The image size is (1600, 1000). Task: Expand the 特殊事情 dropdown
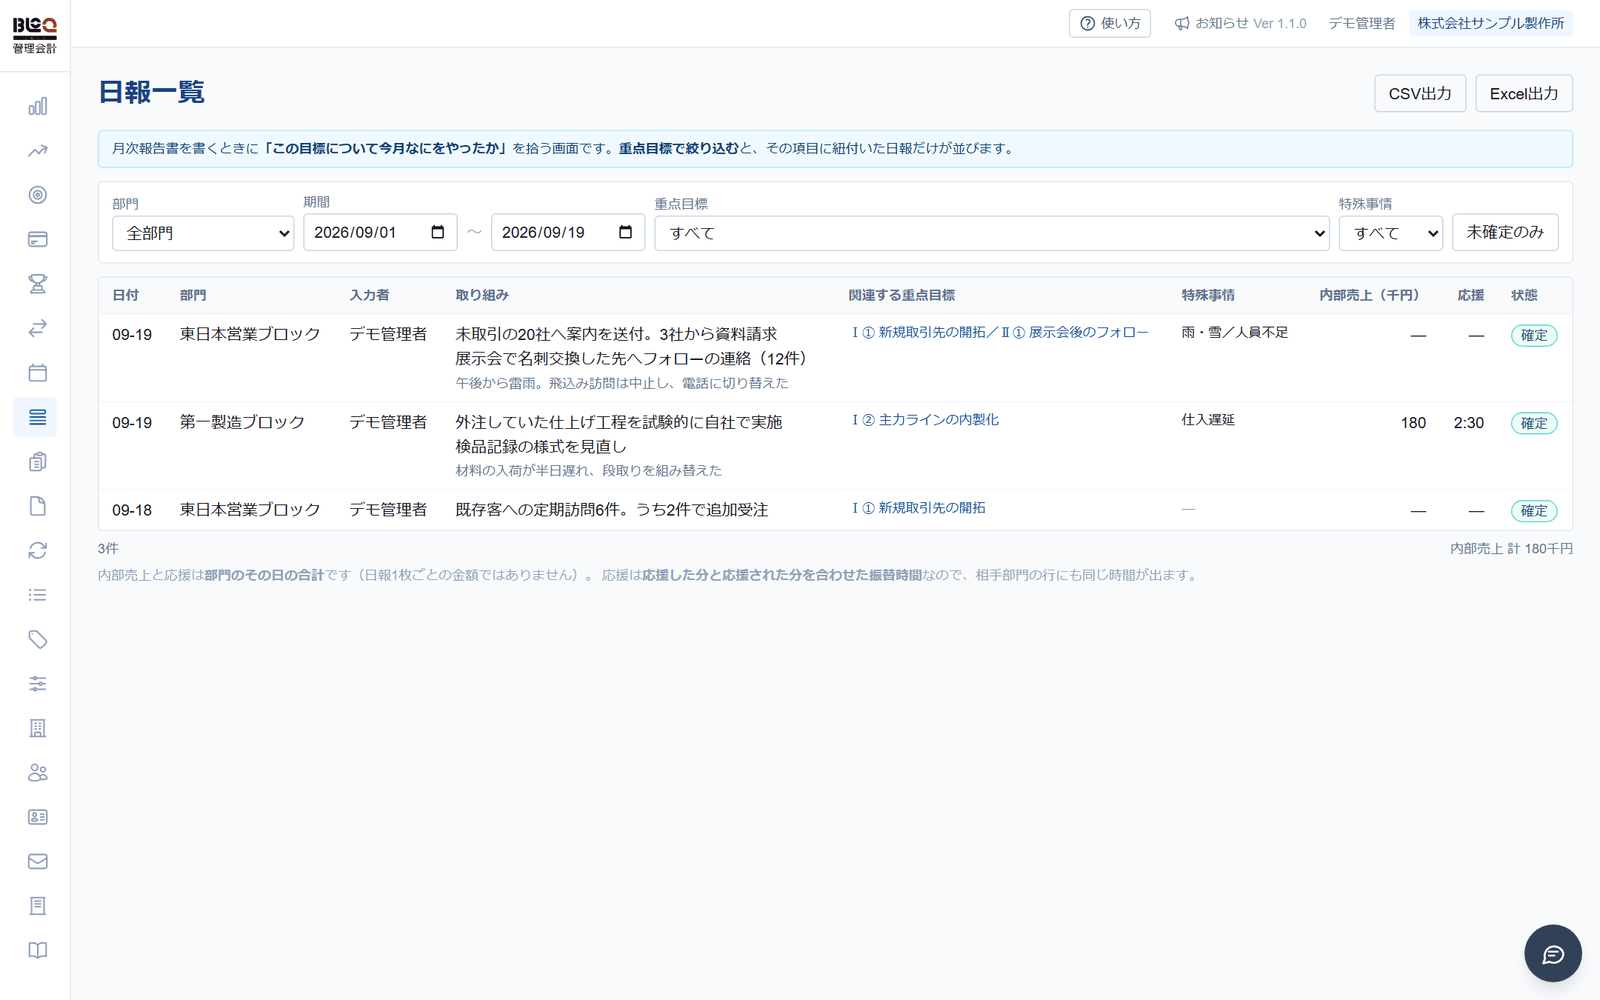pos(1391,233)
